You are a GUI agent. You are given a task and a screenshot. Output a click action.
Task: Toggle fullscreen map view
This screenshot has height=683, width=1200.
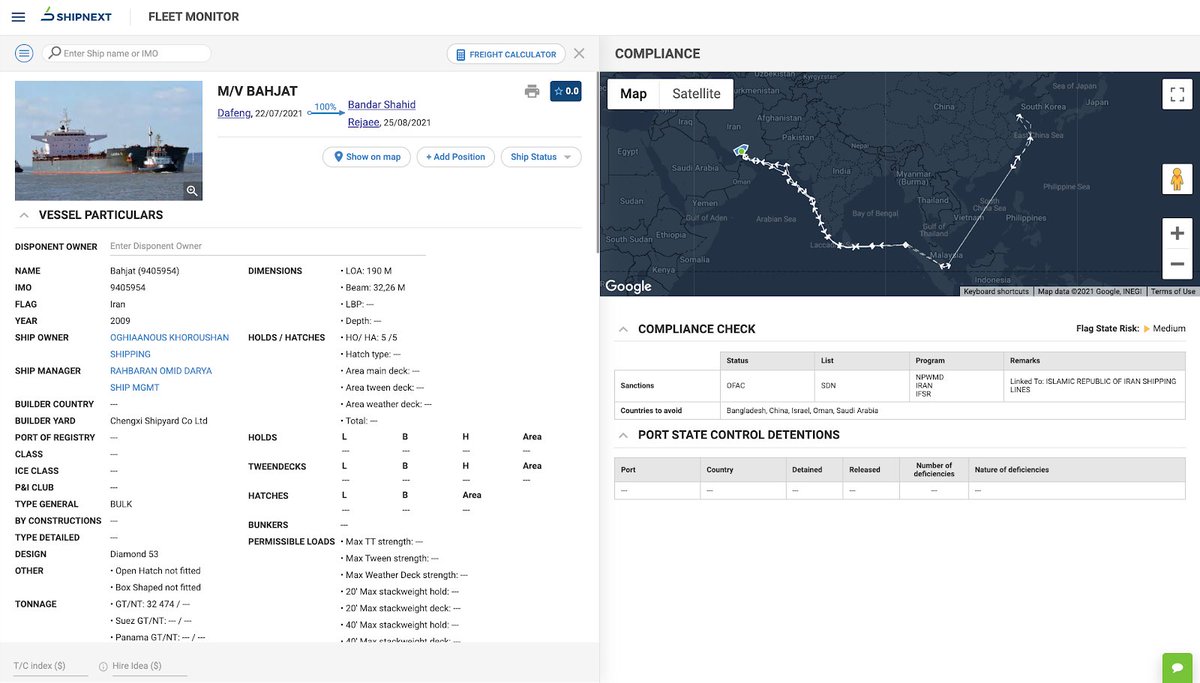coord(1177,94)
